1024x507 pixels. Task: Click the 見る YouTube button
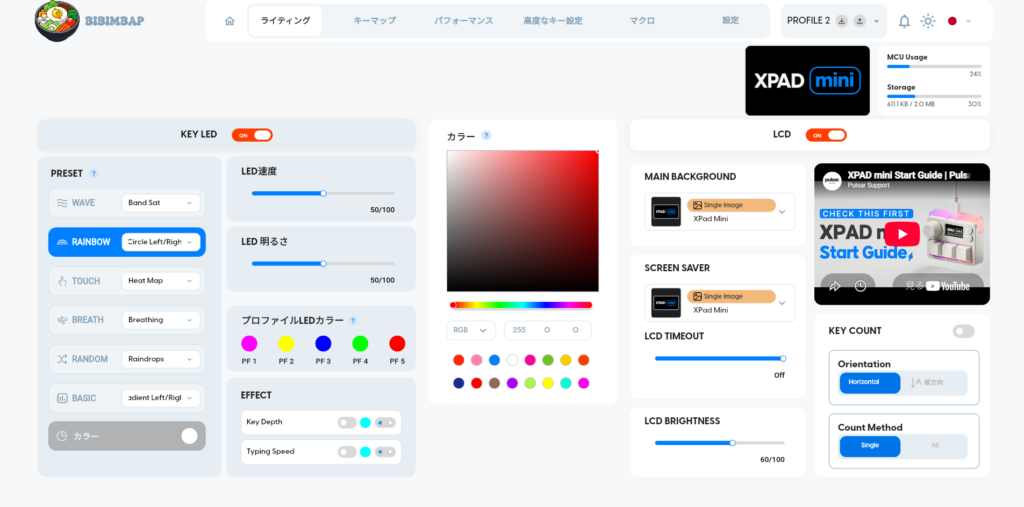[937, 286]
